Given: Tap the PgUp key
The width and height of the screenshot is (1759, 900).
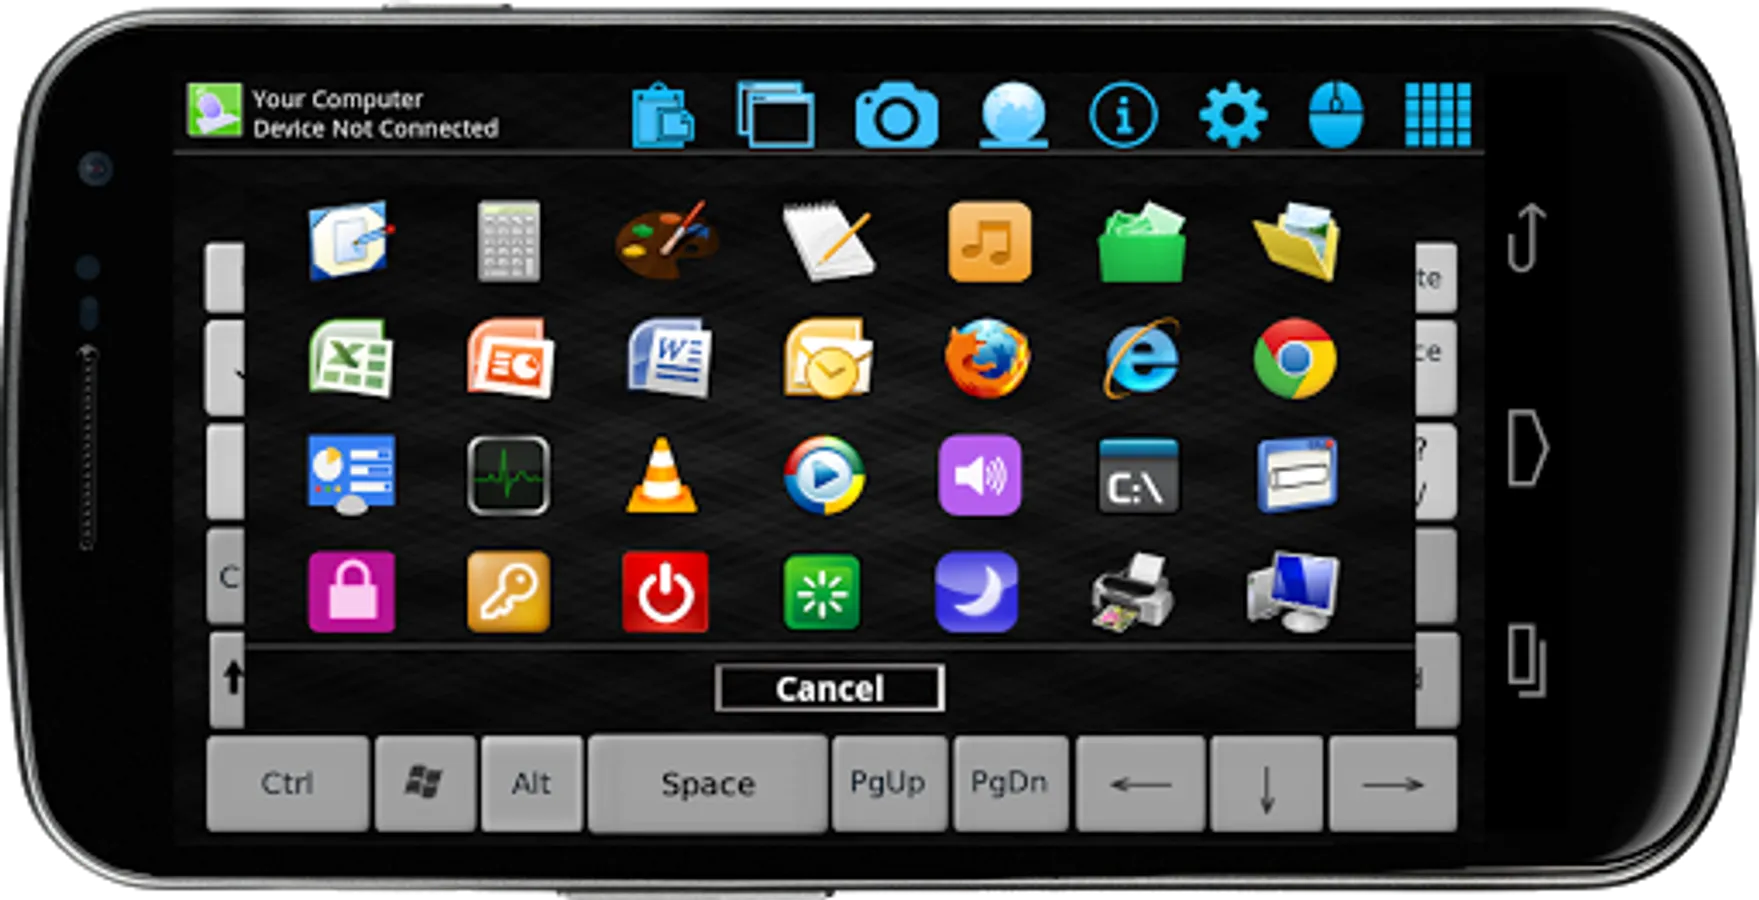Looking at the screenshot, I should point(889,783).
